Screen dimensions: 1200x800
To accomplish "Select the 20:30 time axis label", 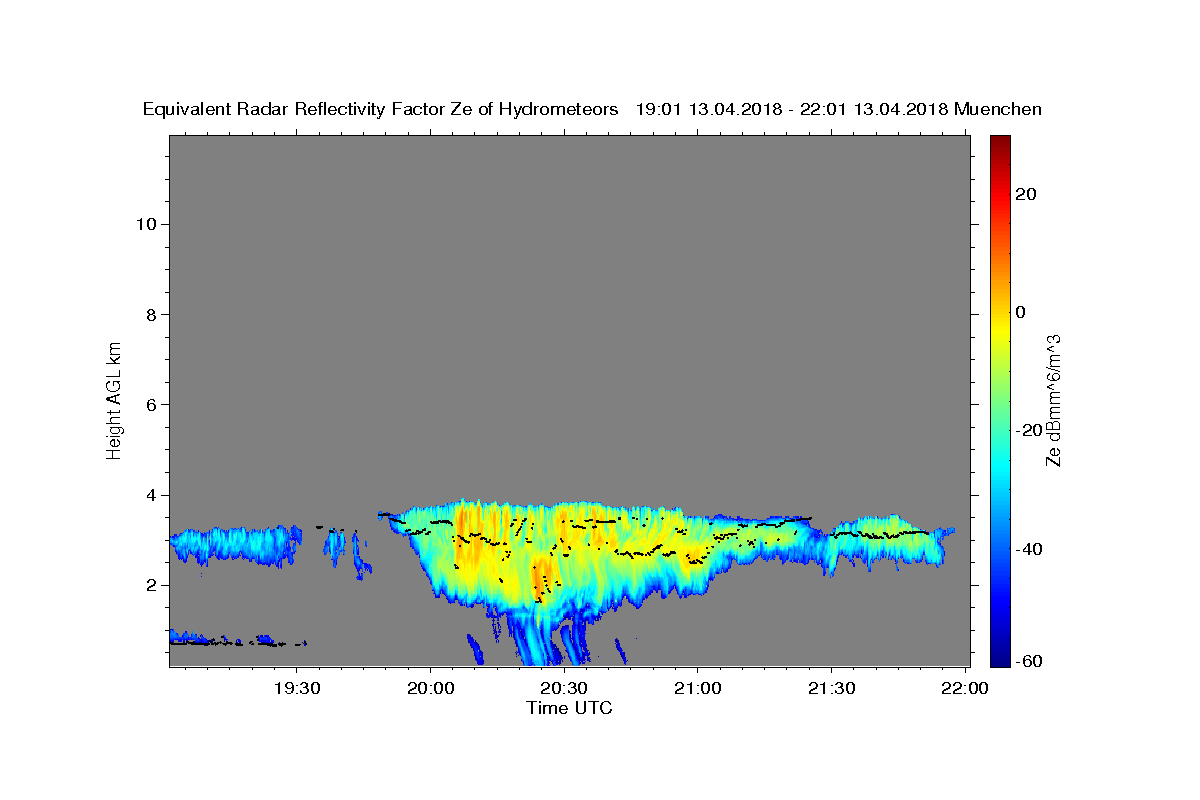I will 564,688.
